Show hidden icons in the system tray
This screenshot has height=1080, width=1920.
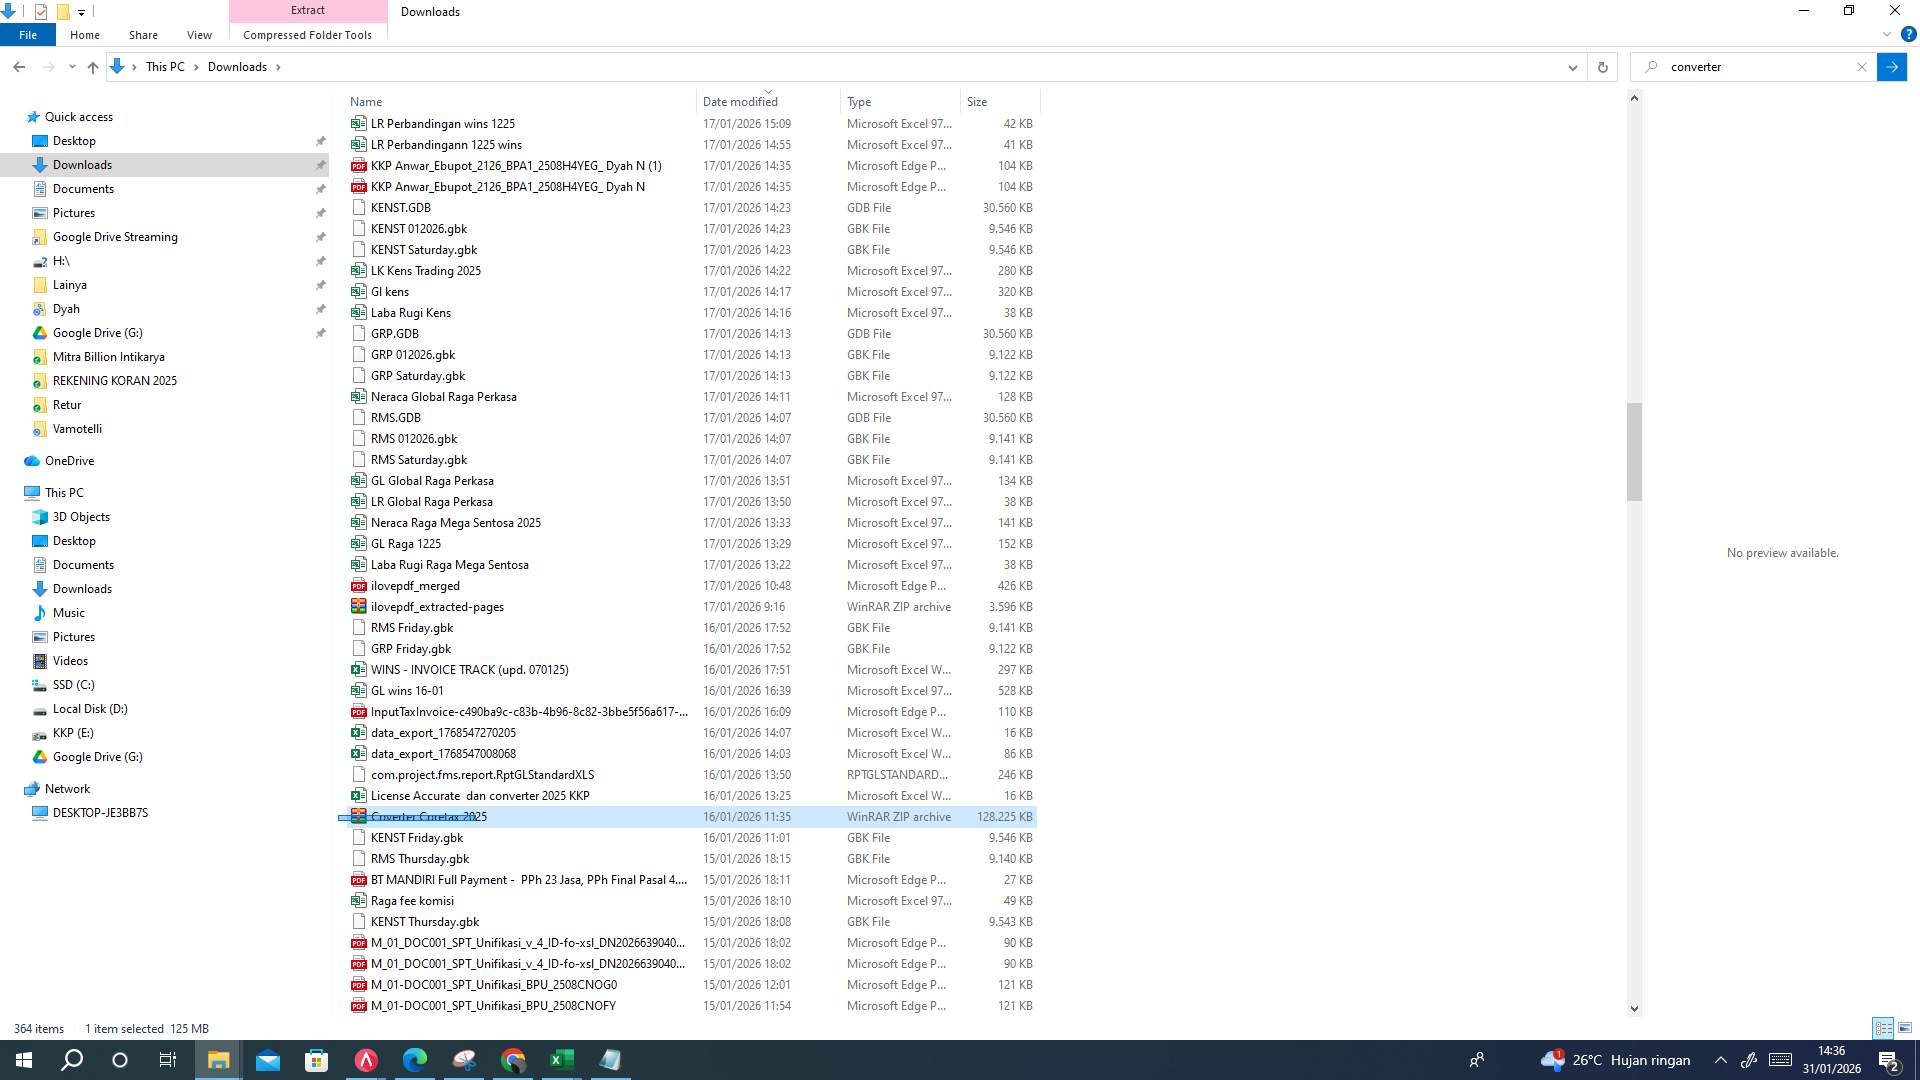click(x=1720, y=1059)
